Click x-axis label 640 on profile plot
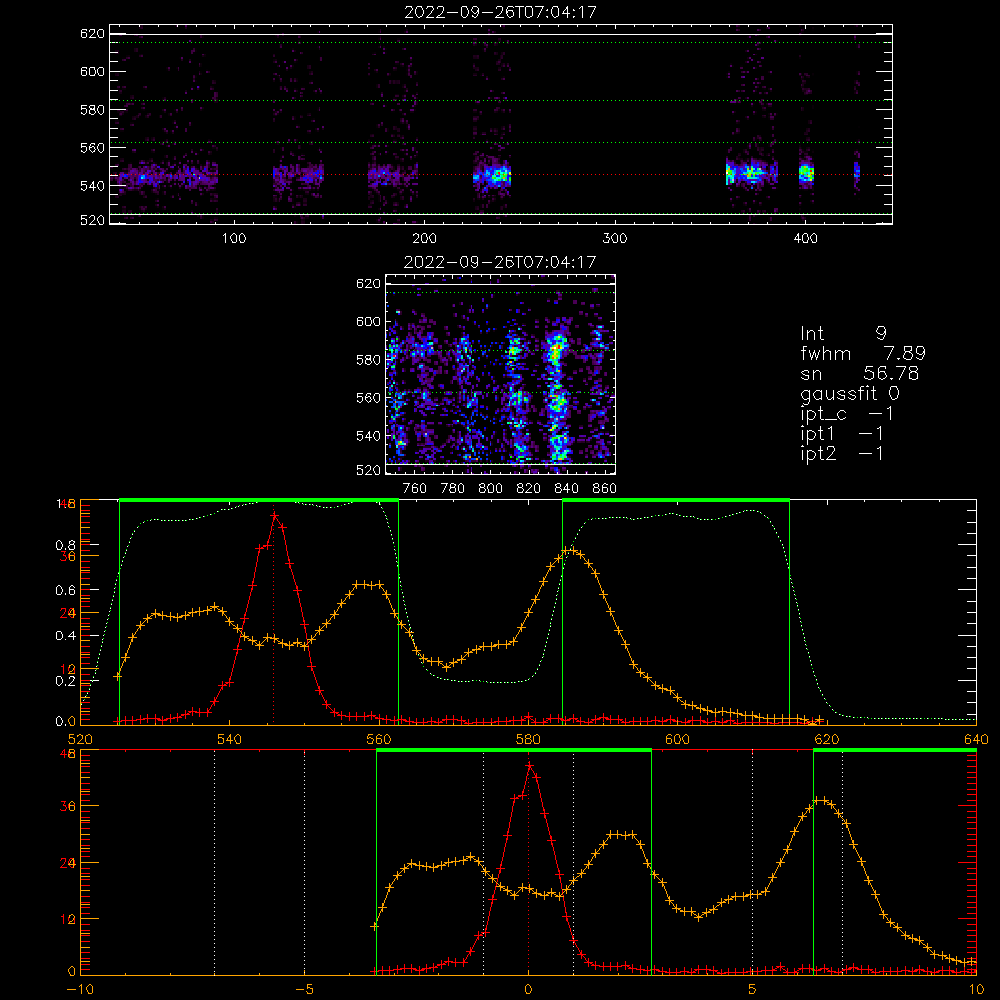This screenshot has width=1000, height=1000. (976, 740)
